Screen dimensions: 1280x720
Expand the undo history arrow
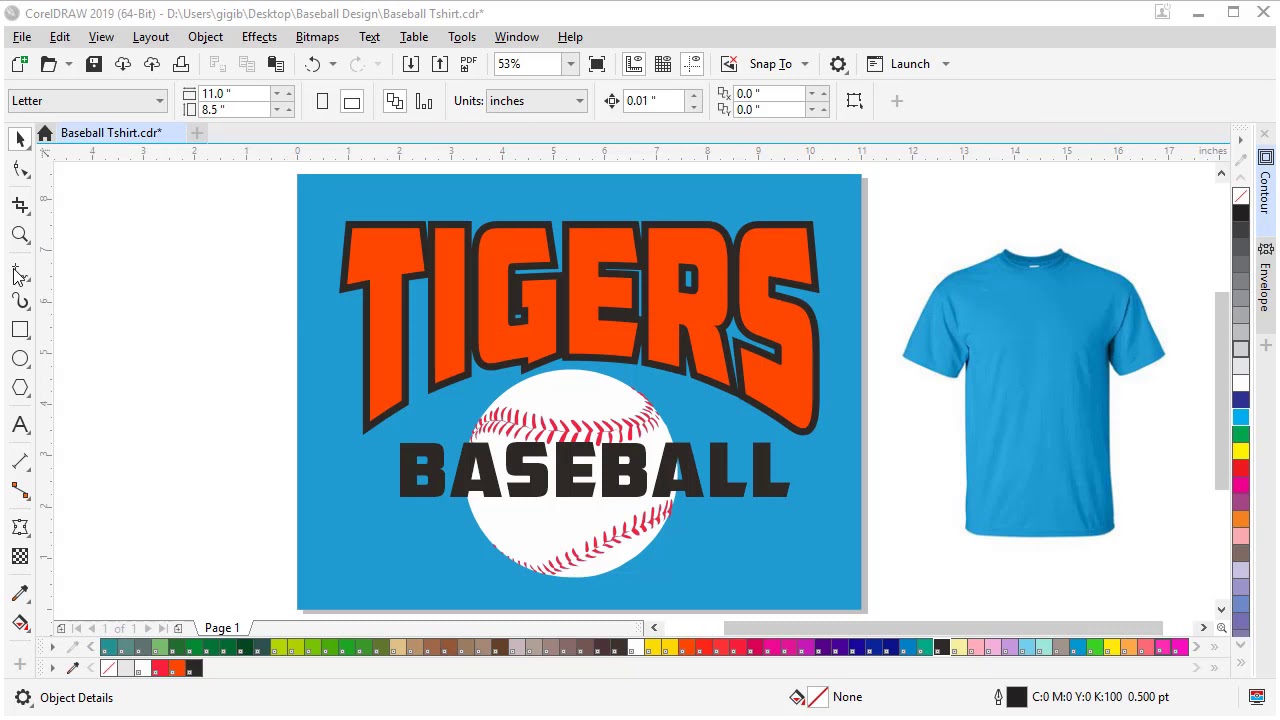point(333,64)
